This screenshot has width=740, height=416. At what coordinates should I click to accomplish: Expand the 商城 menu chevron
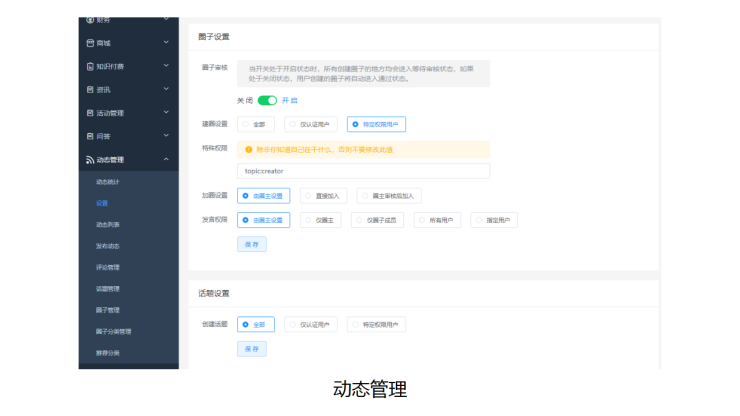(166, 42)
